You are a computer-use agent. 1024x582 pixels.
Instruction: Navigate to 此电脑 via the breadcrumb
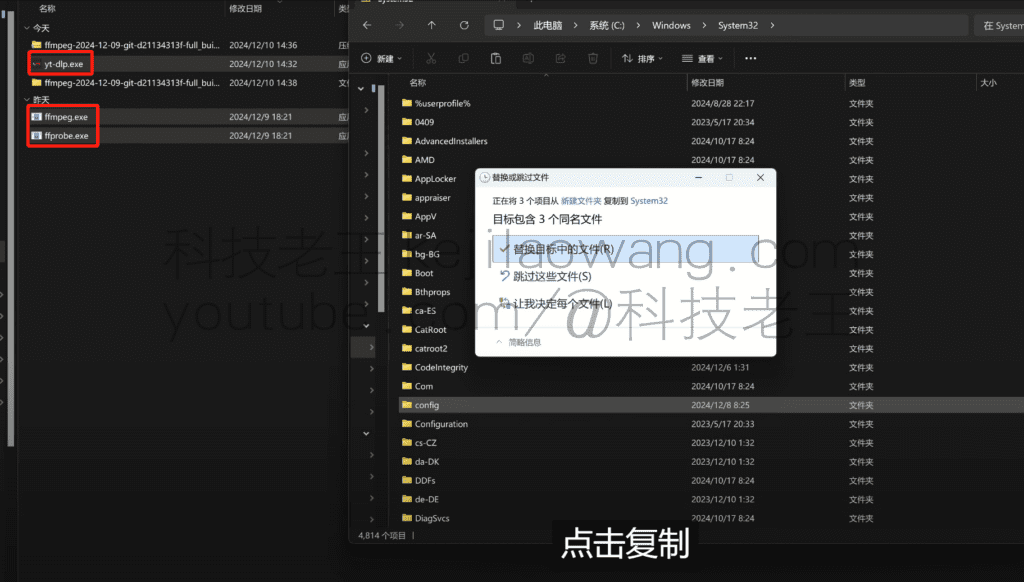tap(545, 25)
